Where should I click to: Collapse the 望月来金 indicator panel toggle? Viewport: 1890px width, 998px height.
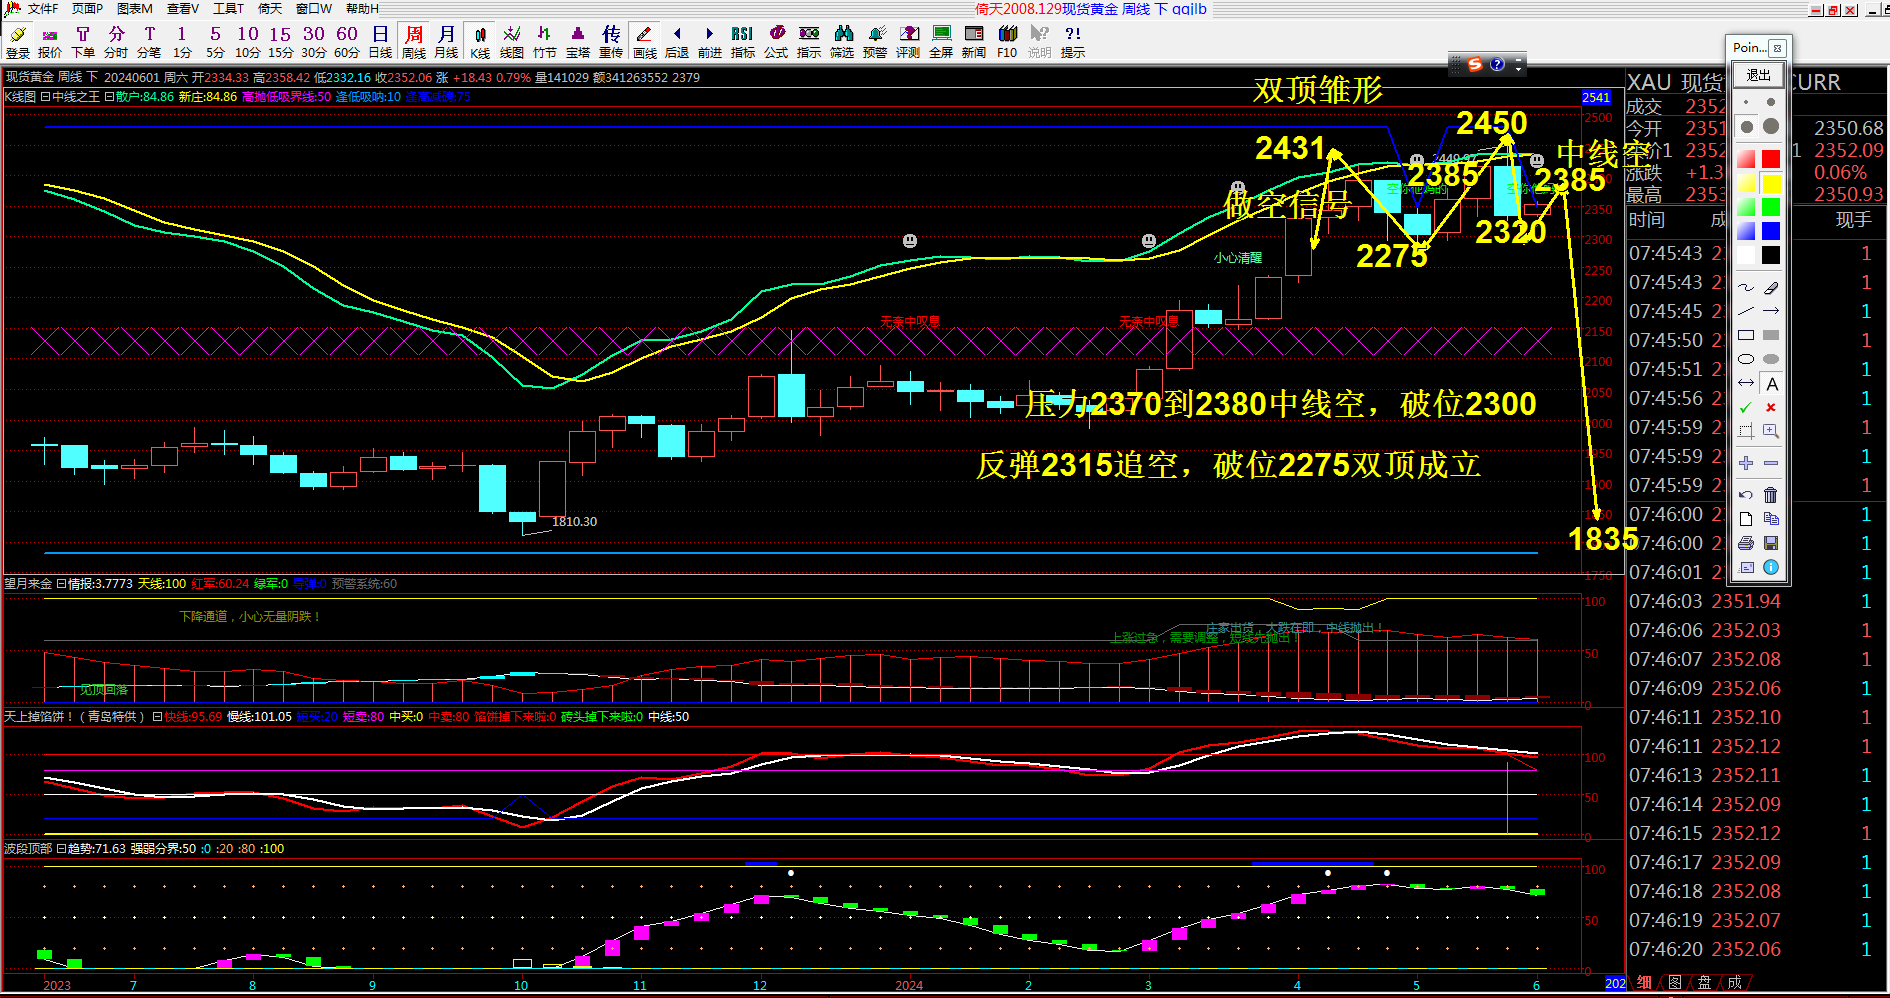60,584
